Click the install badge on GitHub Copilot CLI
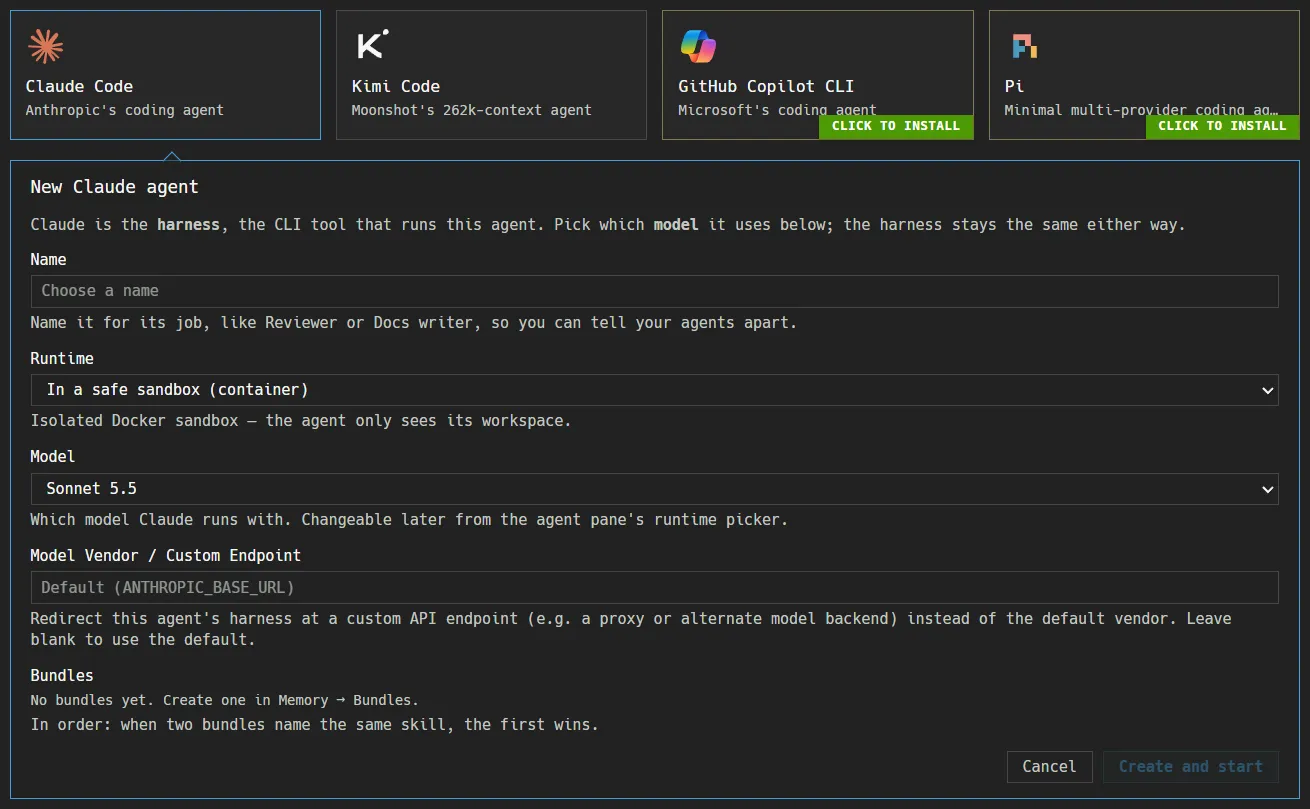Viewport: 1310px width, 809px height. [896, 126]
